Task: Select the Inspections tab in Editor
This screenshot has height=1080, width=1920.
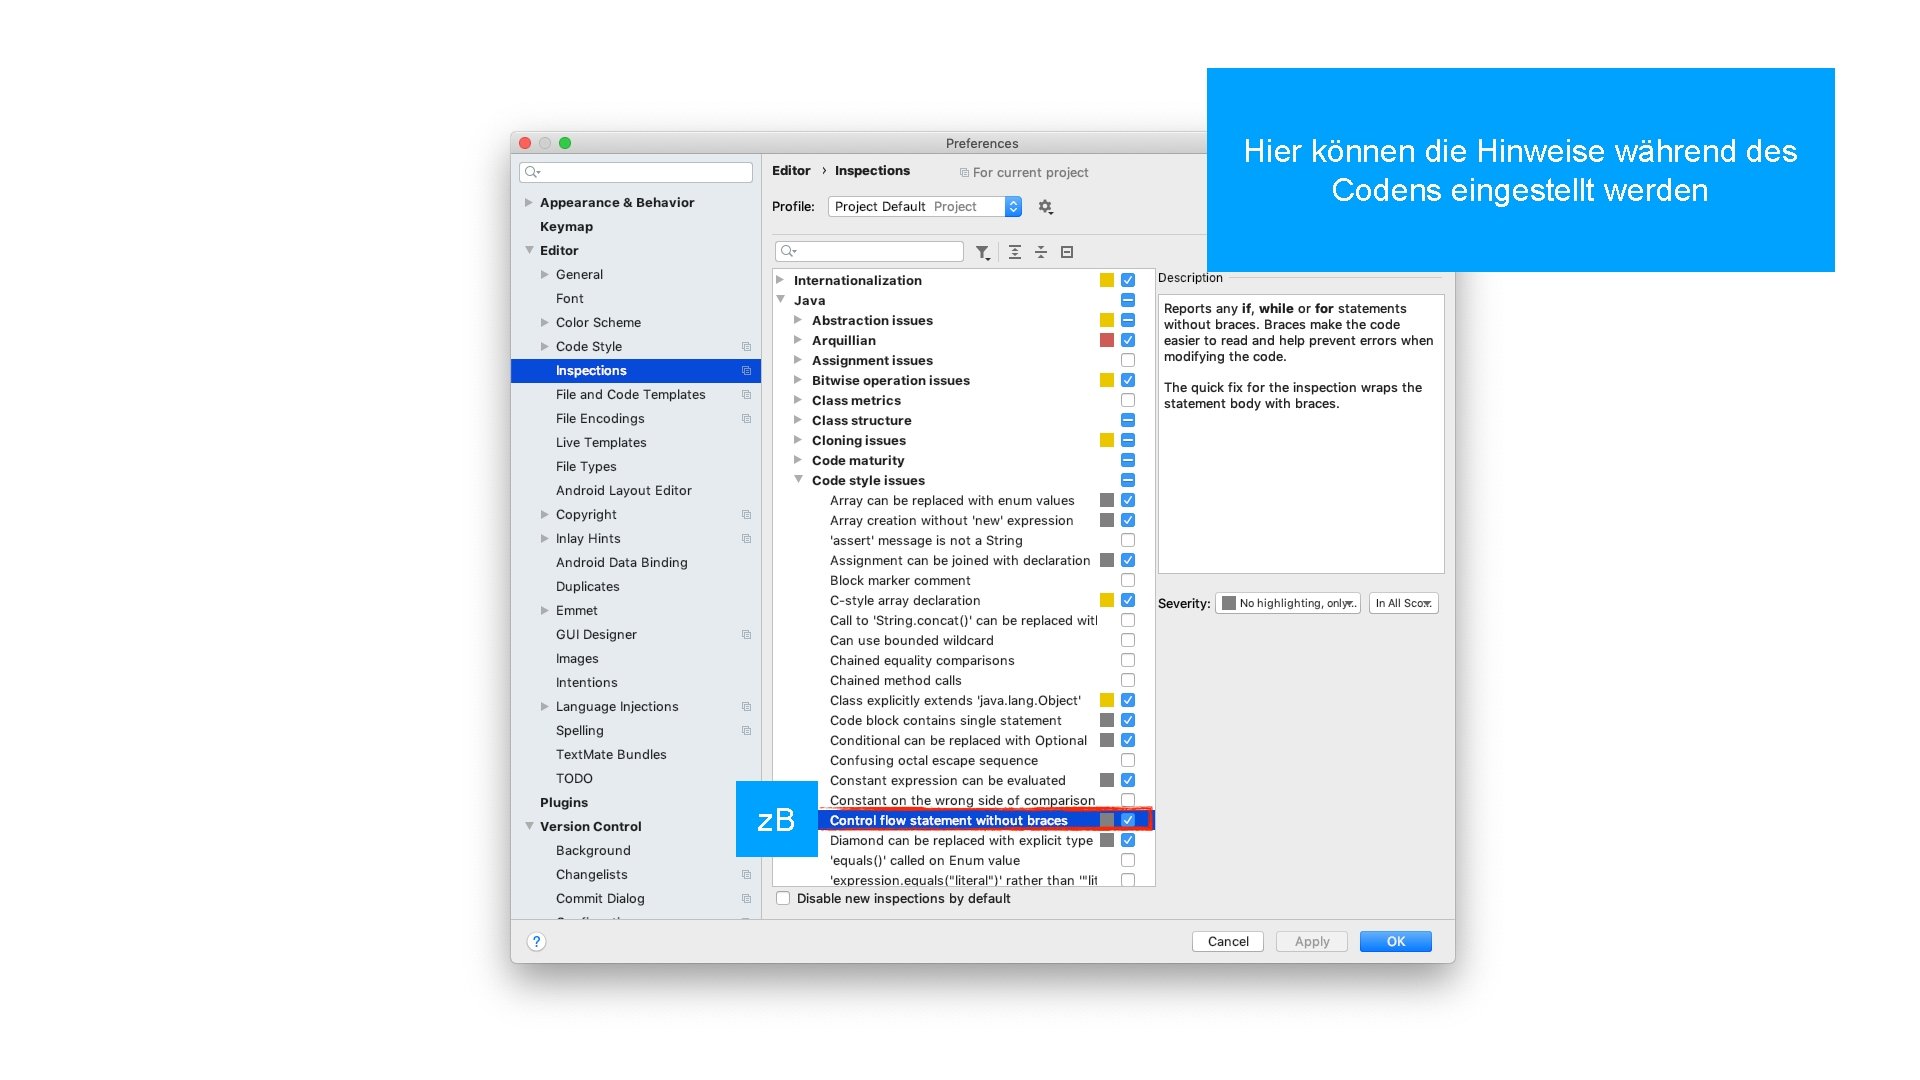Action: [591, 371]
